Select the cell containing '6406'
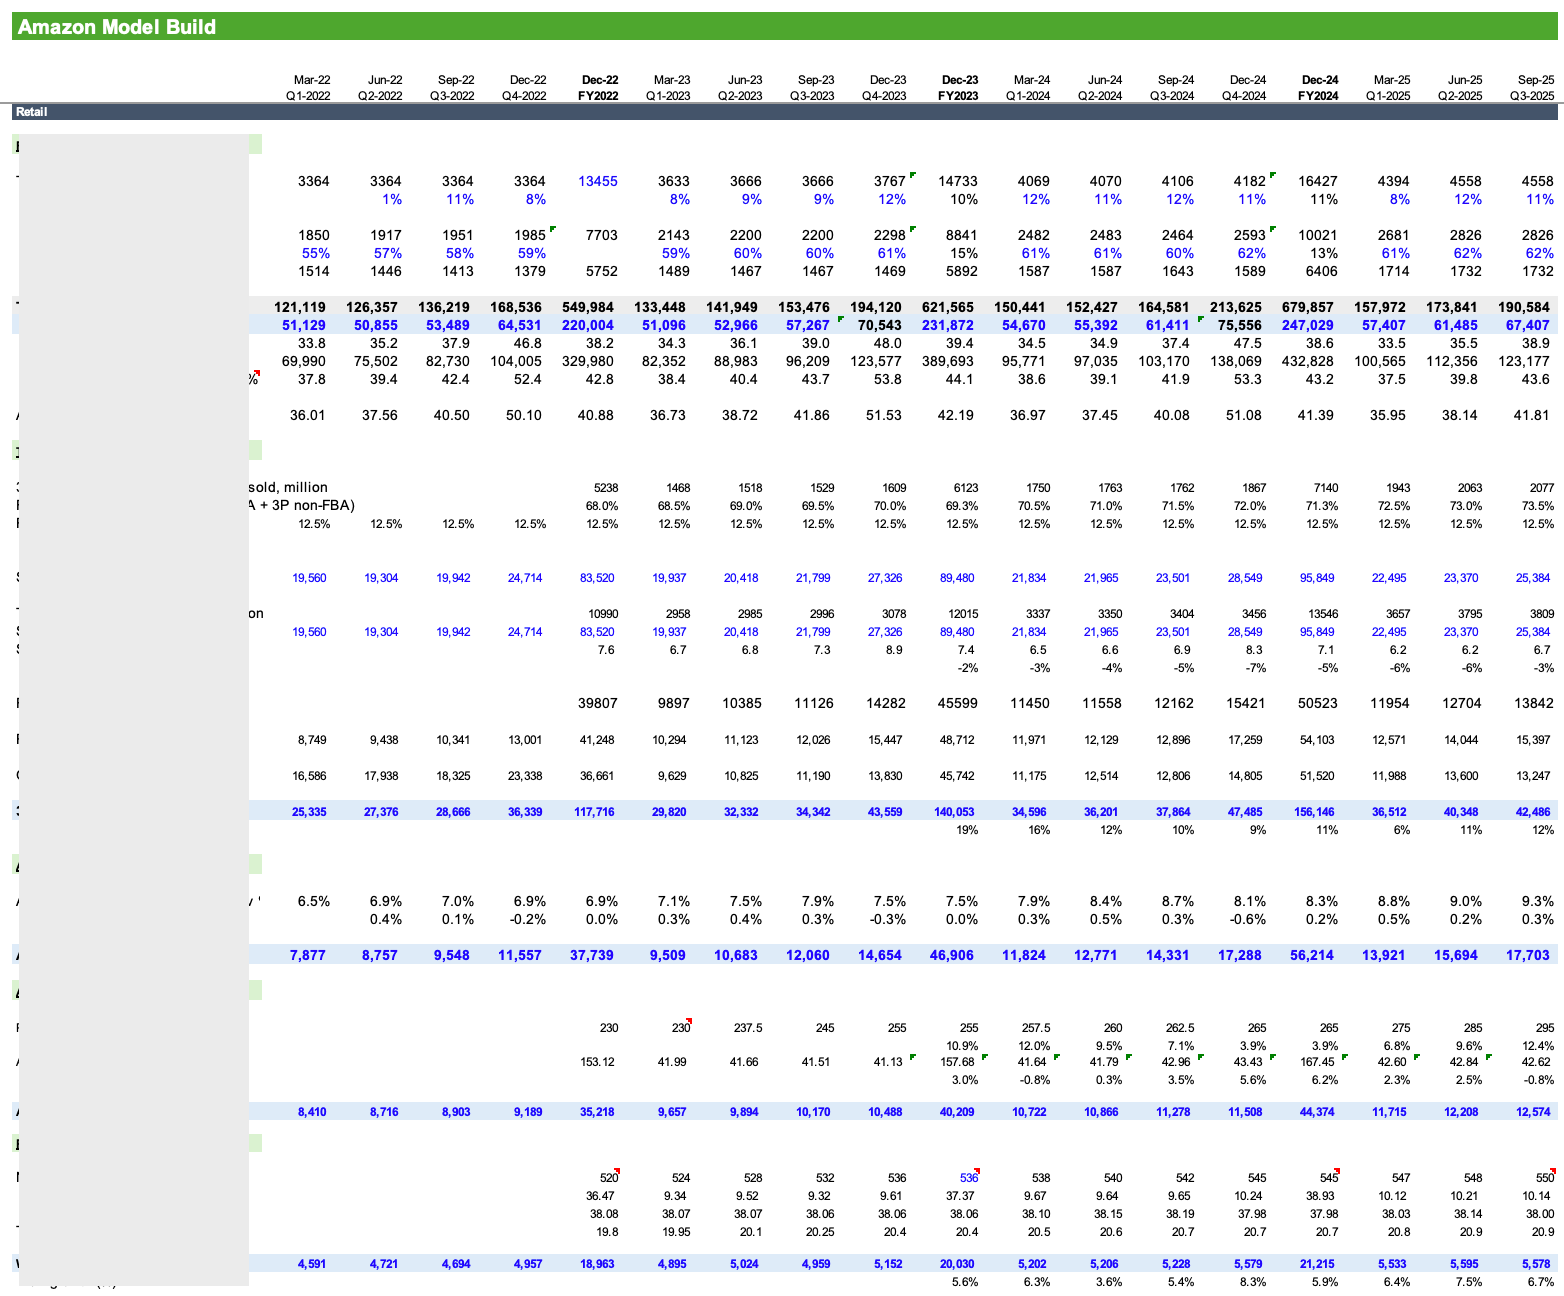The image size is (1564, 1296). [x=1321, y=271]
